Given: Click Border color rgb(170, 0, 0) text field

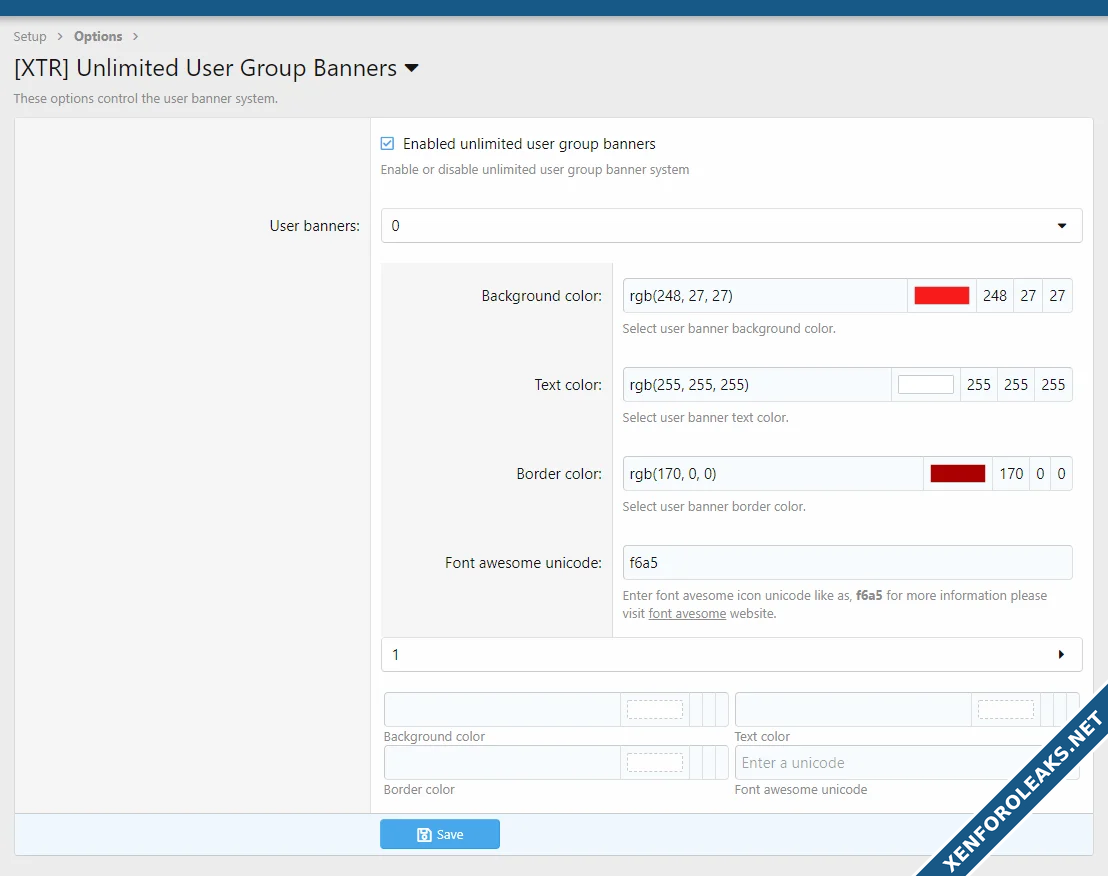Looking at the screenshot, I should (772, 474).
